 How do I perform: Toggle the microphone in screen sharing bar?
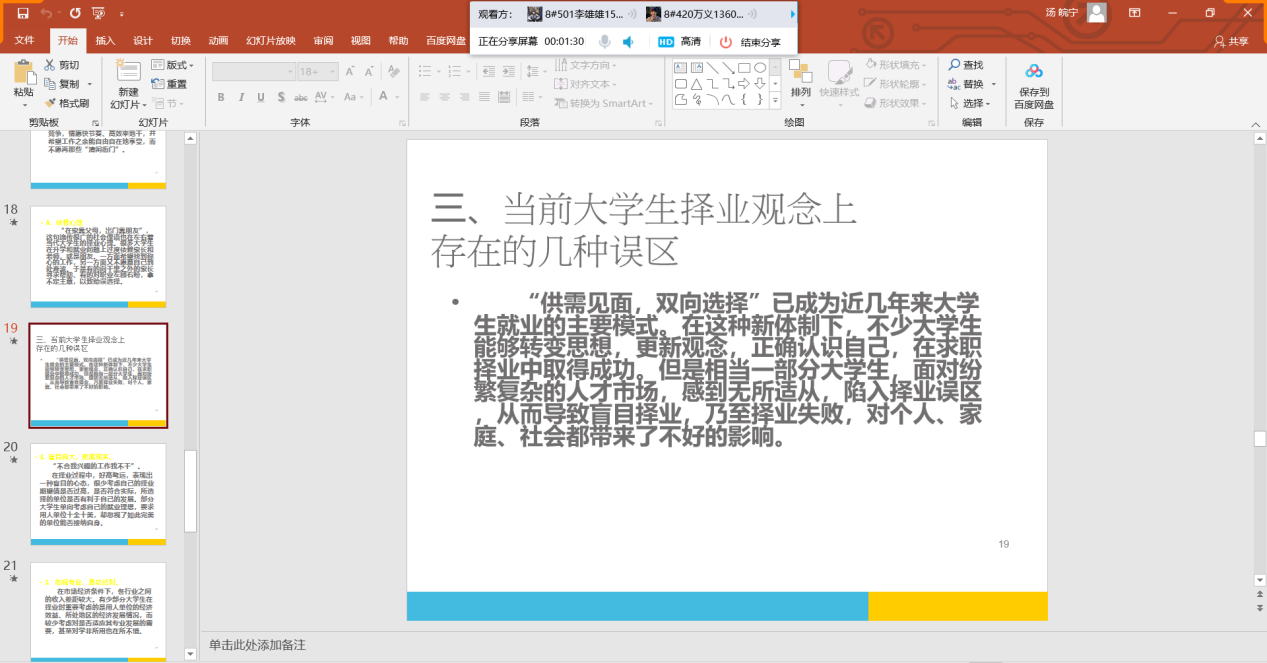click(x=605, y=42)
